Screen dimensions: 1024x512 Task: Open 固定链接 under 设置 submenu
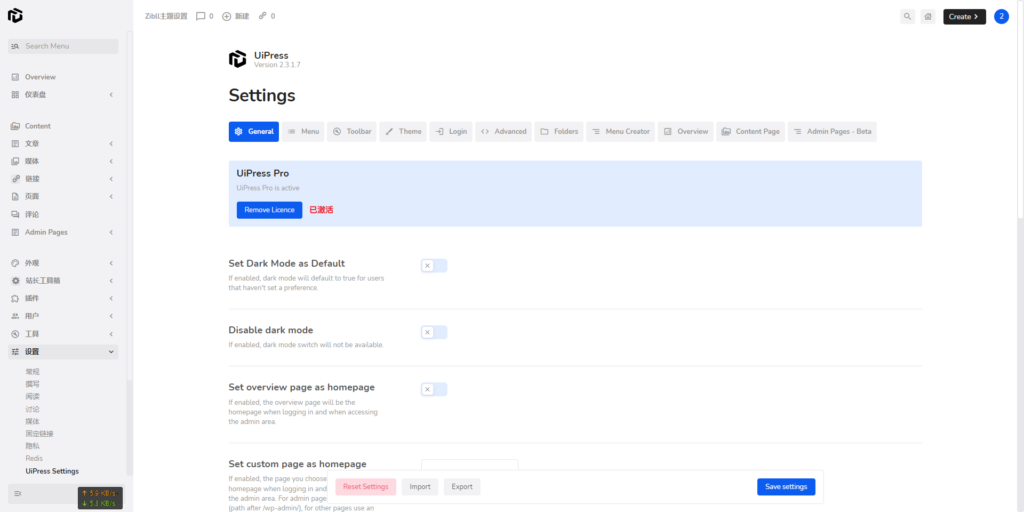[x=39, y=434]
